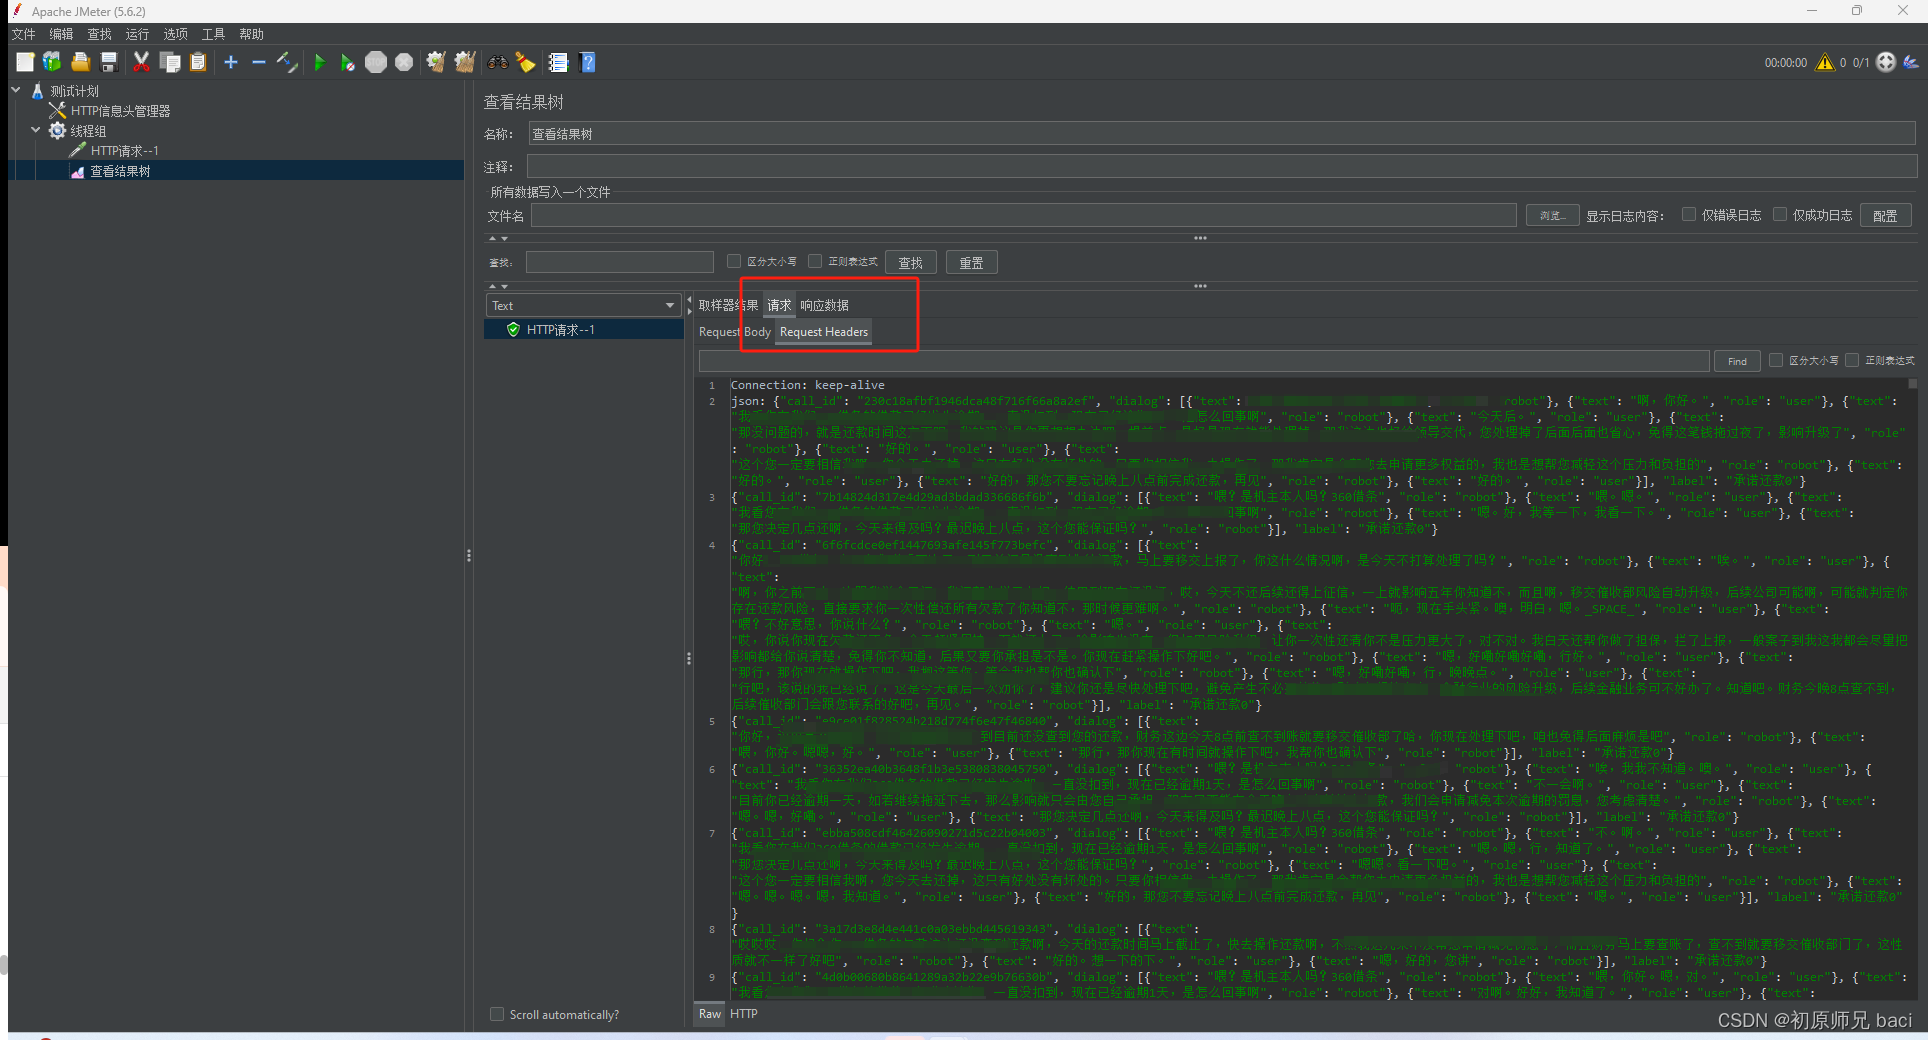Clear results with single broom gear icon
The height and width of the screenshot is (1040, 1928).
coord(436,62)
